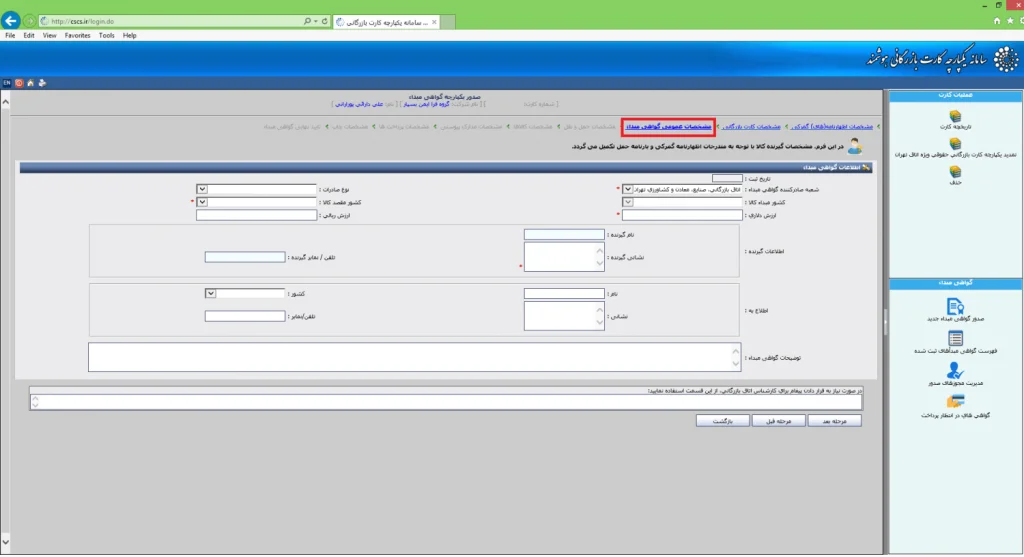This screenshot has width=1024, height=557.
Task: Open the certificates awaiting payment icon
Action: pyautogui.click(x=955, y=401)
